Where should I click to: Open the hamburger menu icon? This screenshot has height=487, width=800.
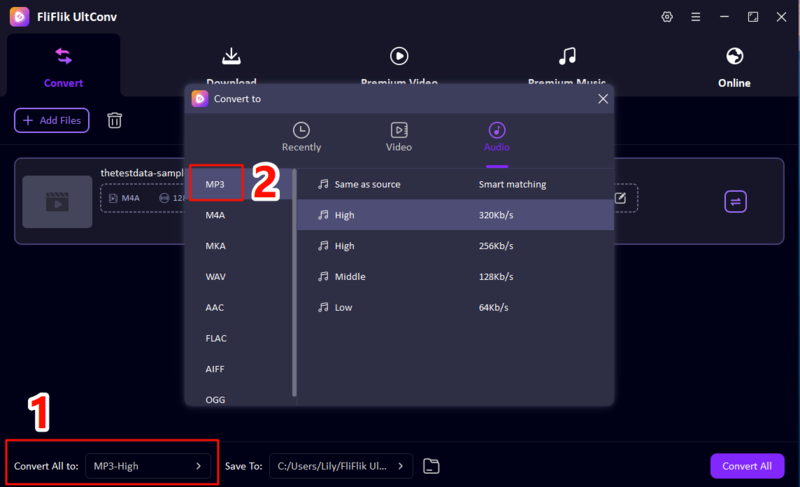coord(696,17)
